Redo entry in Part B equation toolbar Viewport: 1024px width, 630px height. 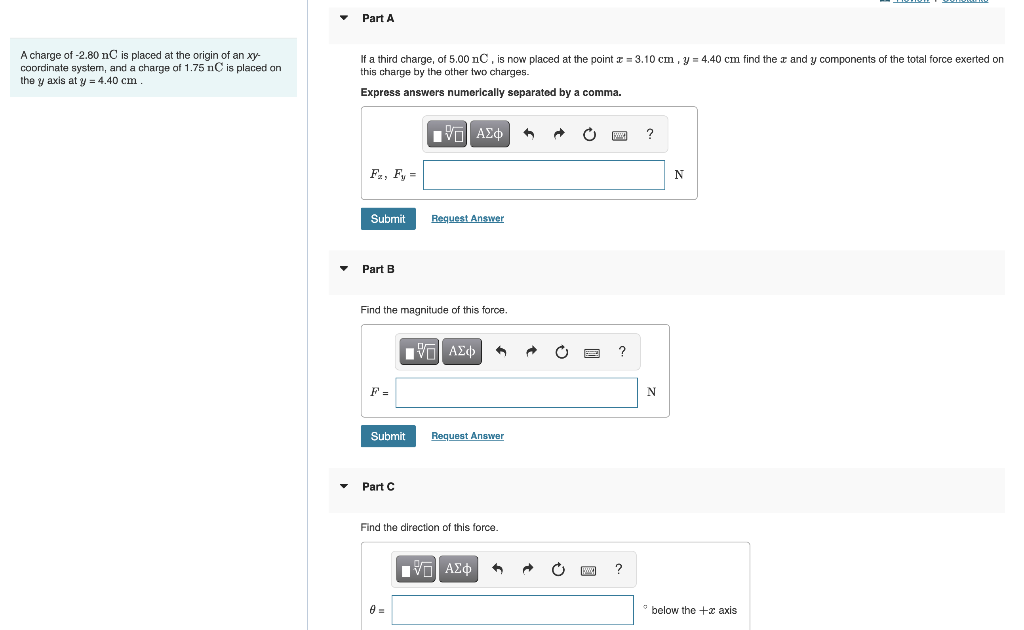click(x=531, y=351)
